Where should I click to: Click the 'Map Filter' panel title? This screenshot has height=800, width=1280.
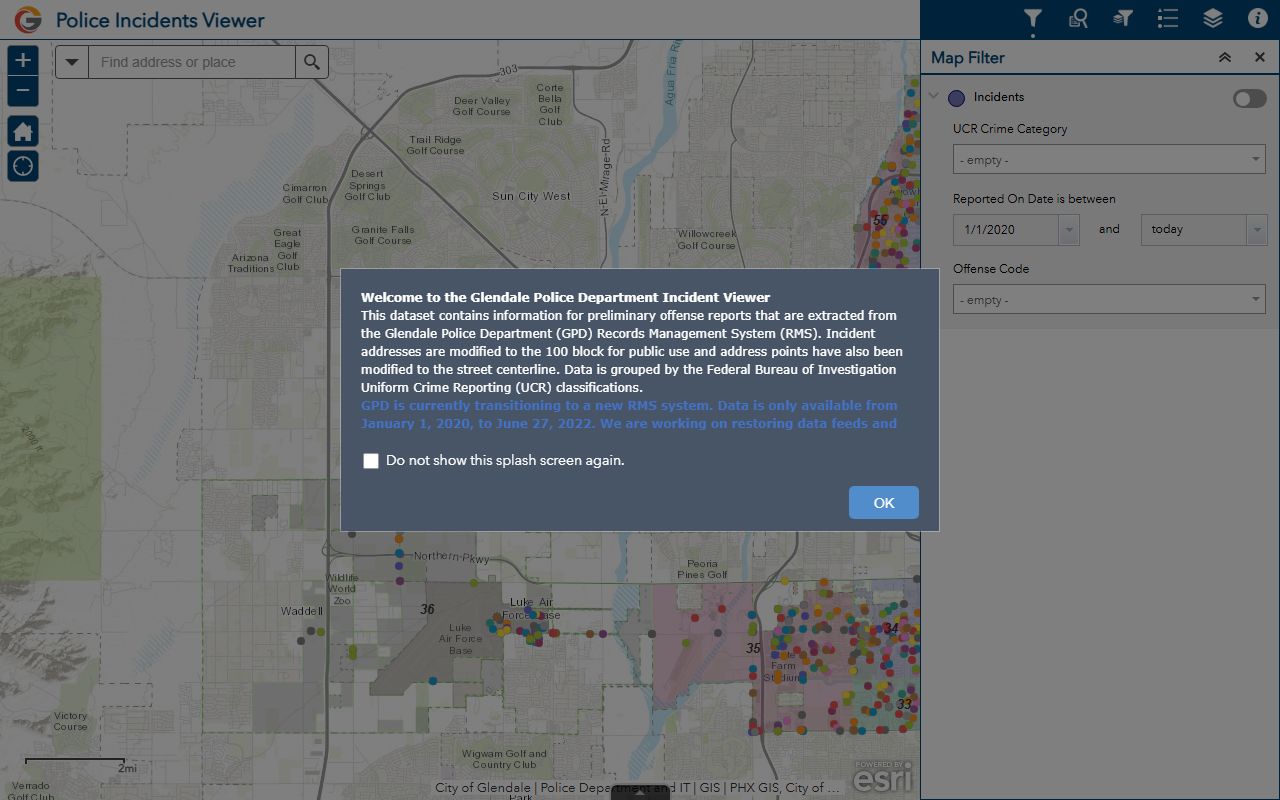coord(968,58)
